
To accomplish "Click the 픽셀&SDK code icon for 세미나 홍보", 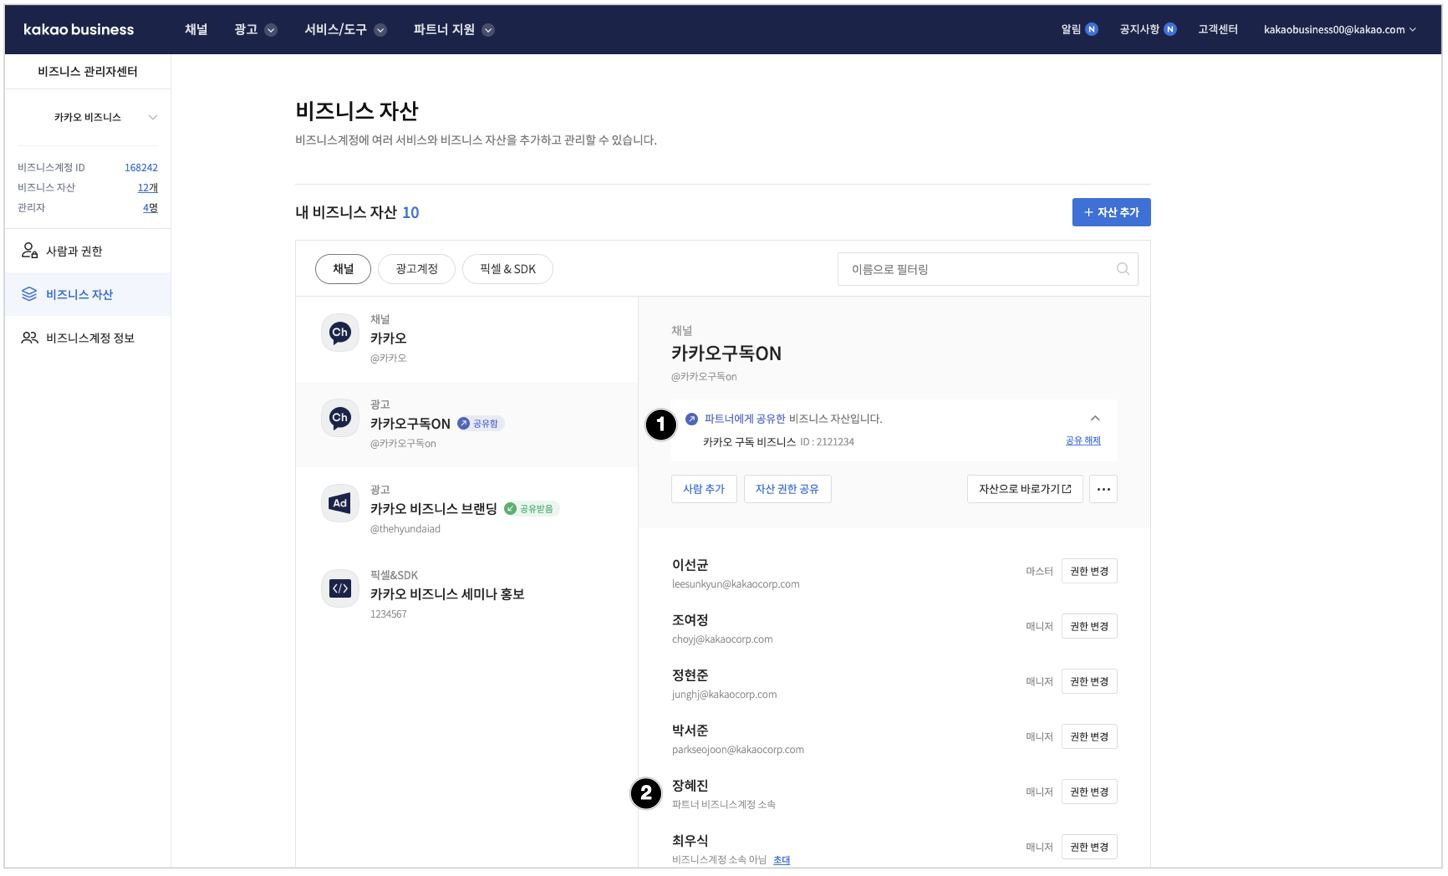I will 340,589.
